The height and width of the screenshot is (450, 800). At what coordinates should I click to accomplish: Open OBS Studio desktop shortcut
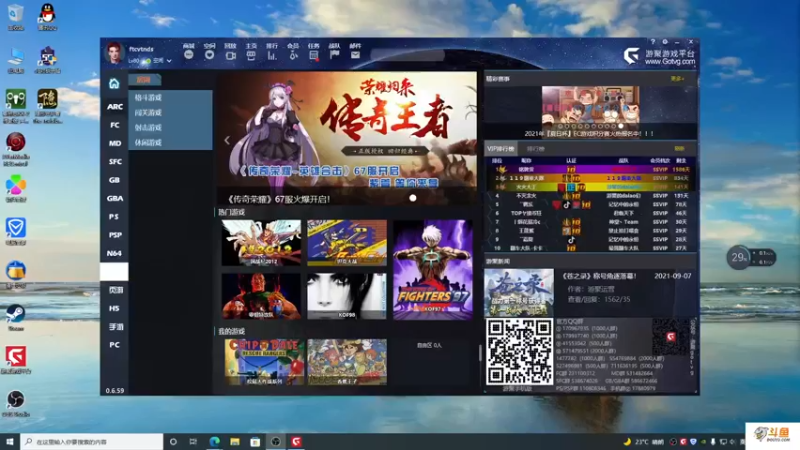16,403
